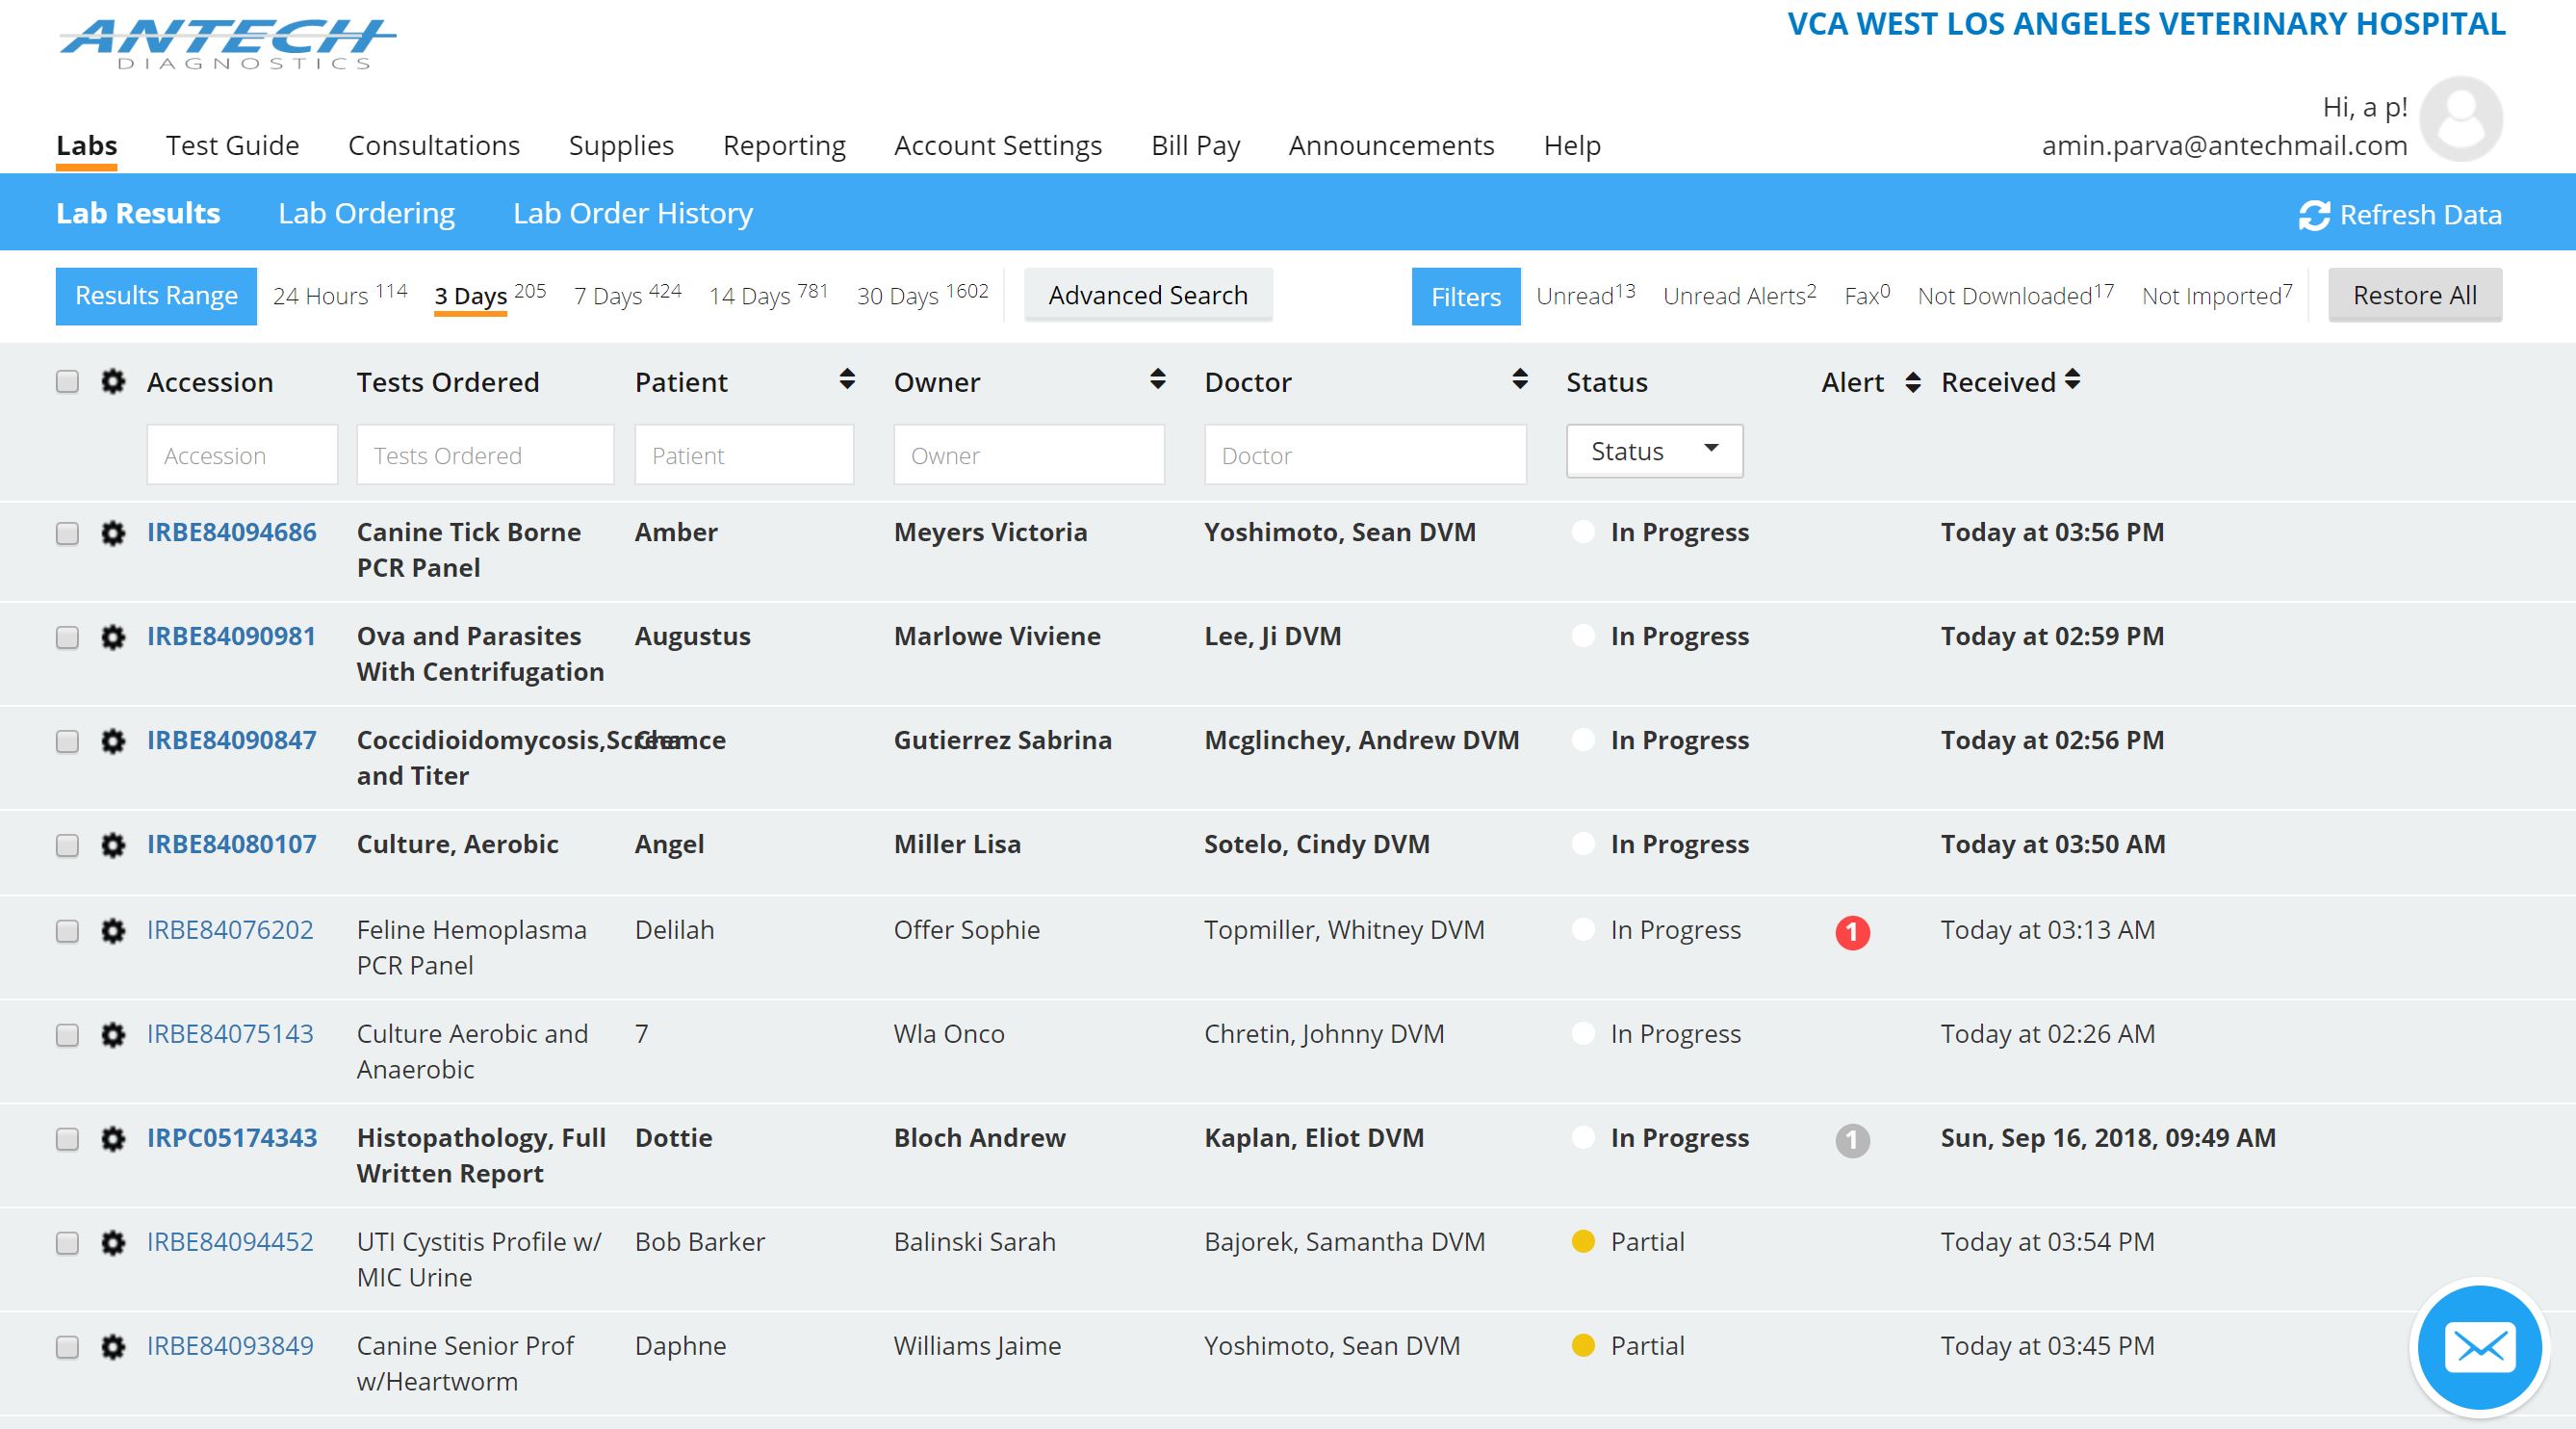Click the gray alert badge for Dottie

pos(1852,1141)
